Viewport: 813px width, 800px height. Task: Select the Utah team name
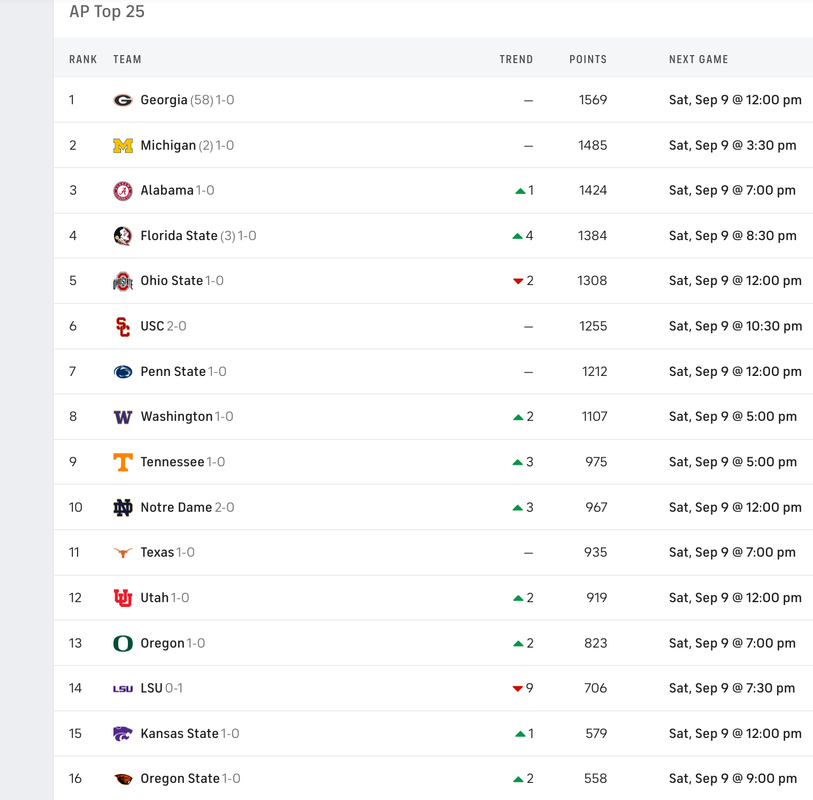155,598
